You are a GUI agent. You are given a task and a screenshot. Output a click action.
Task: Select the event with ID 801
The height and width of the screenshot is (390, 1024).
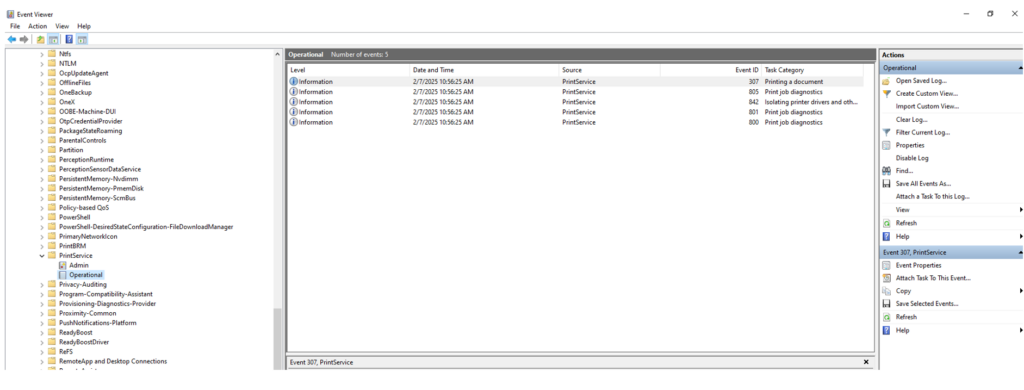coord(575,112)
